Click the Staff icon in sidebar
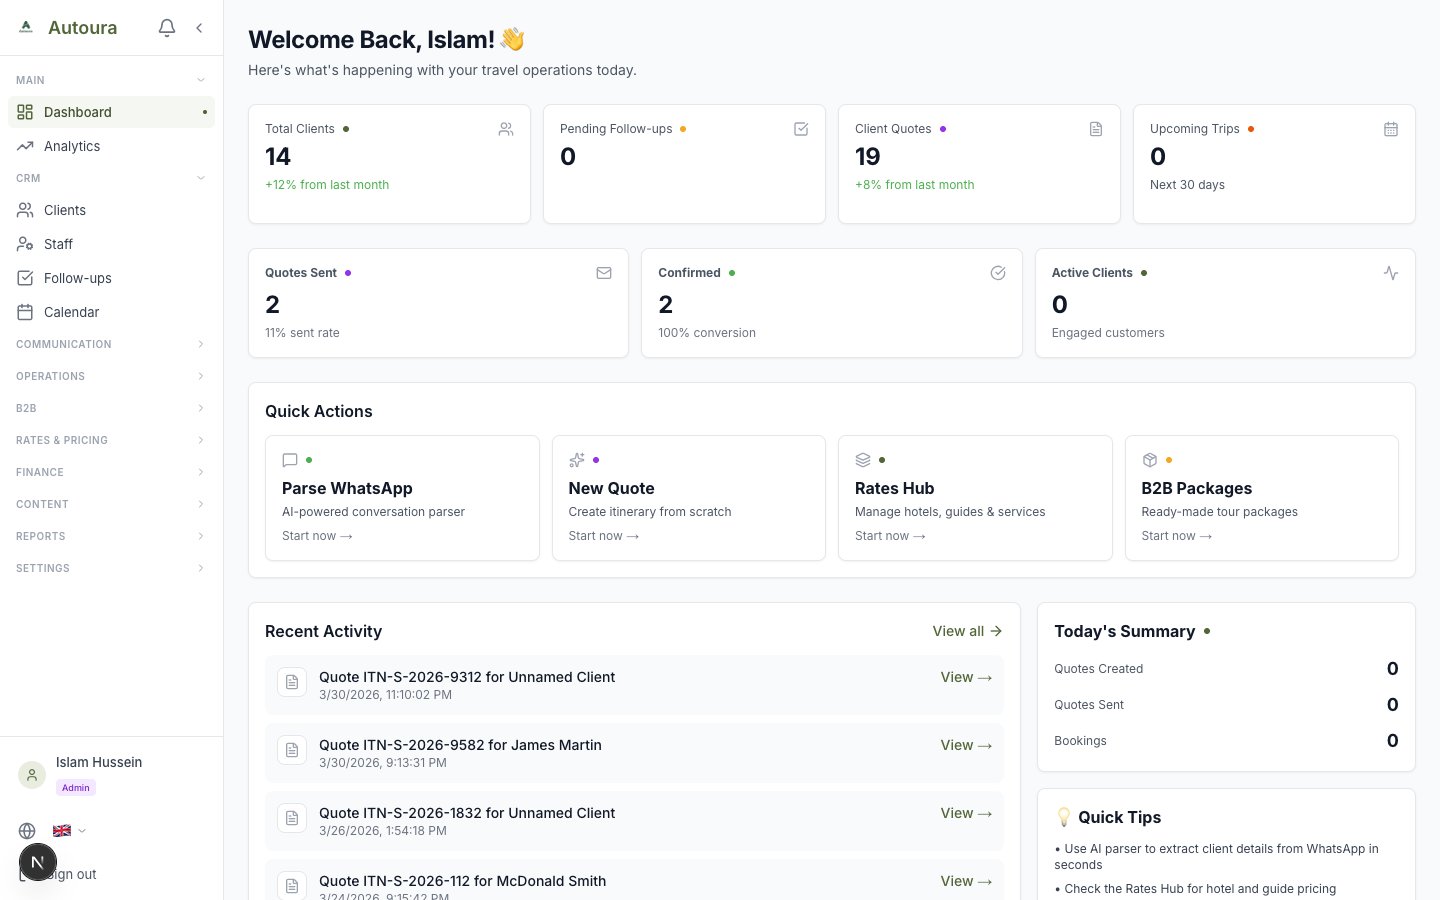 tap(25, 244)
